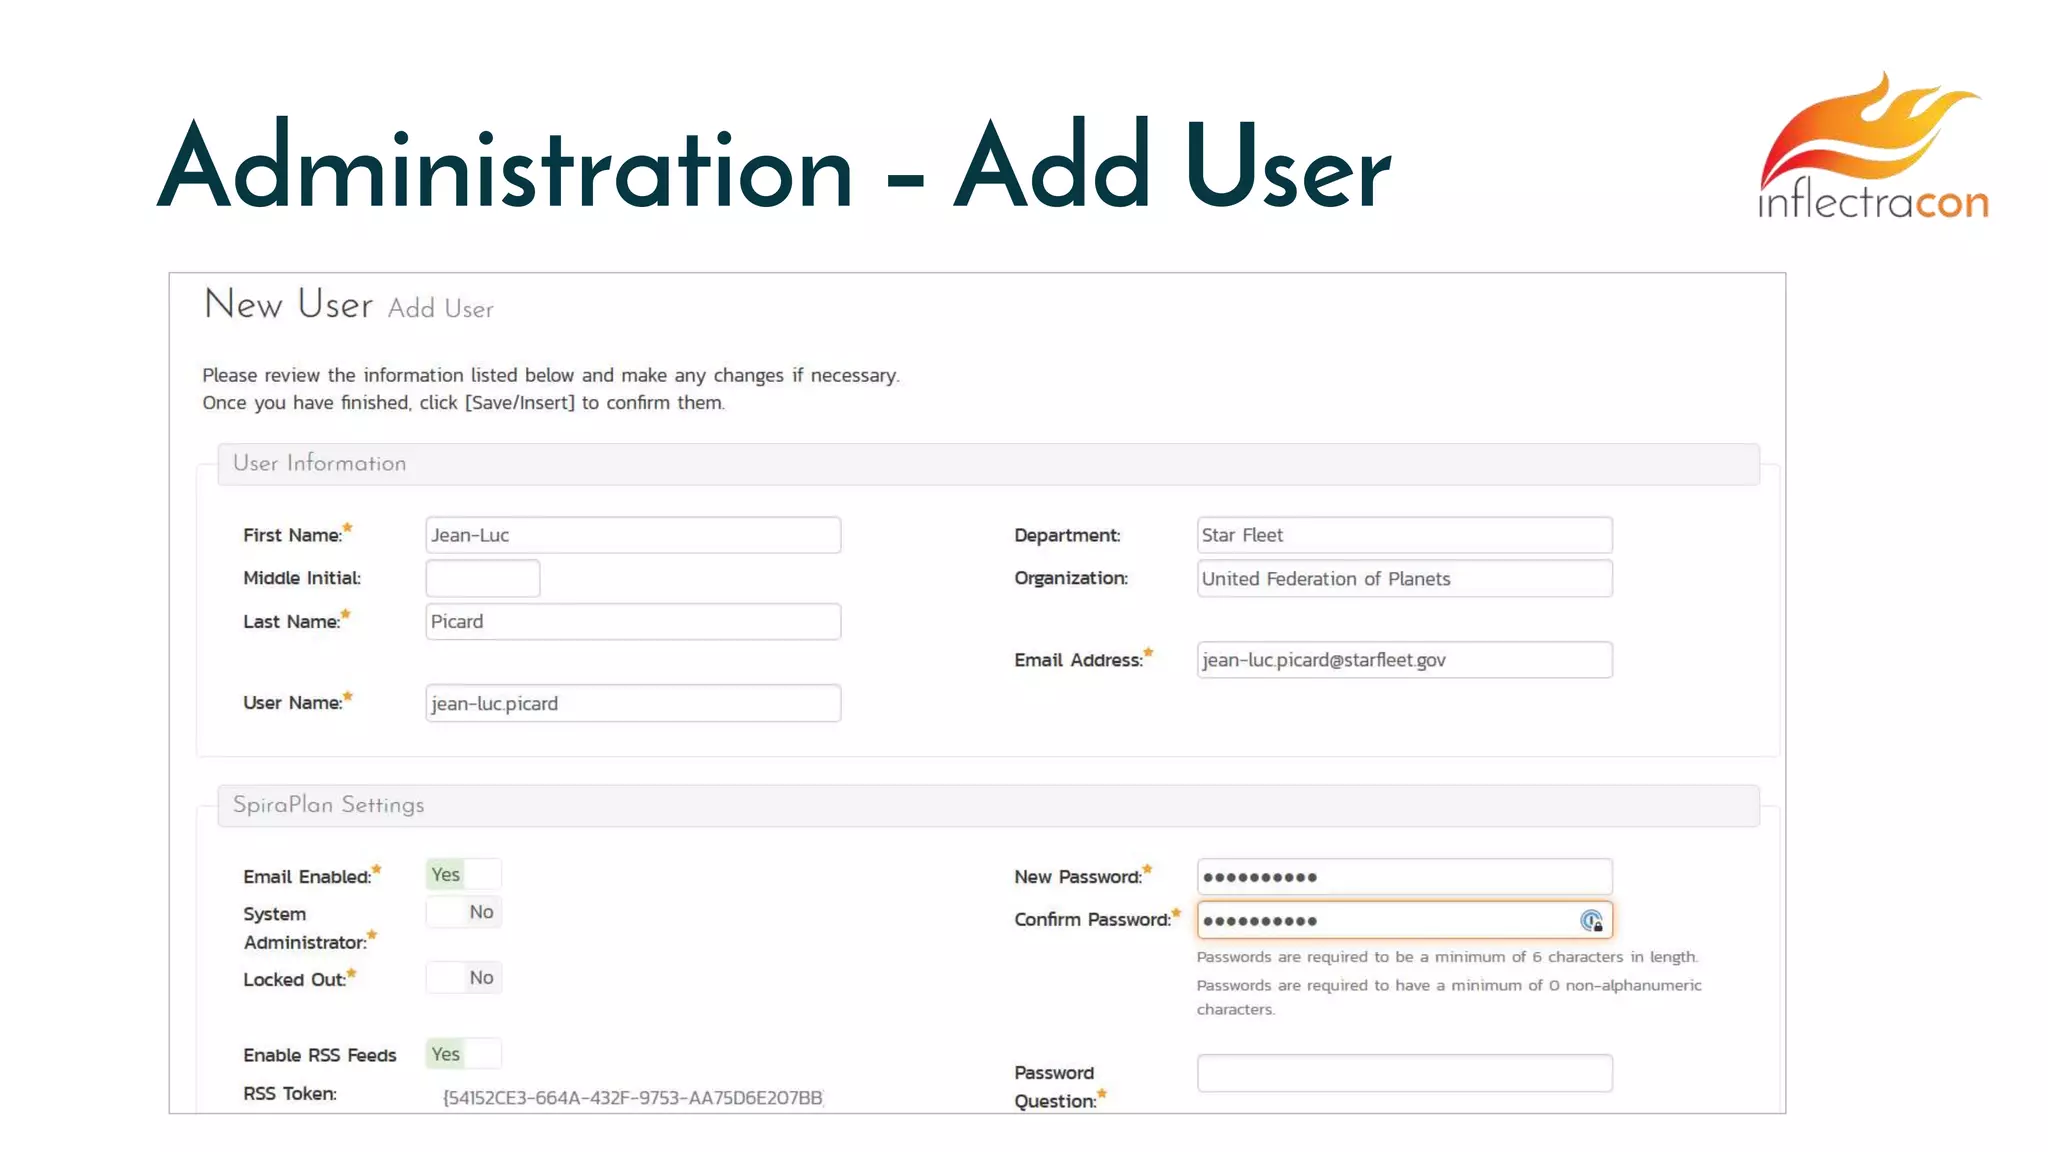The height and width of the screenshot is (1152, 2048).
Task: Click the New Password field
Action: [x=1404, y=877]
